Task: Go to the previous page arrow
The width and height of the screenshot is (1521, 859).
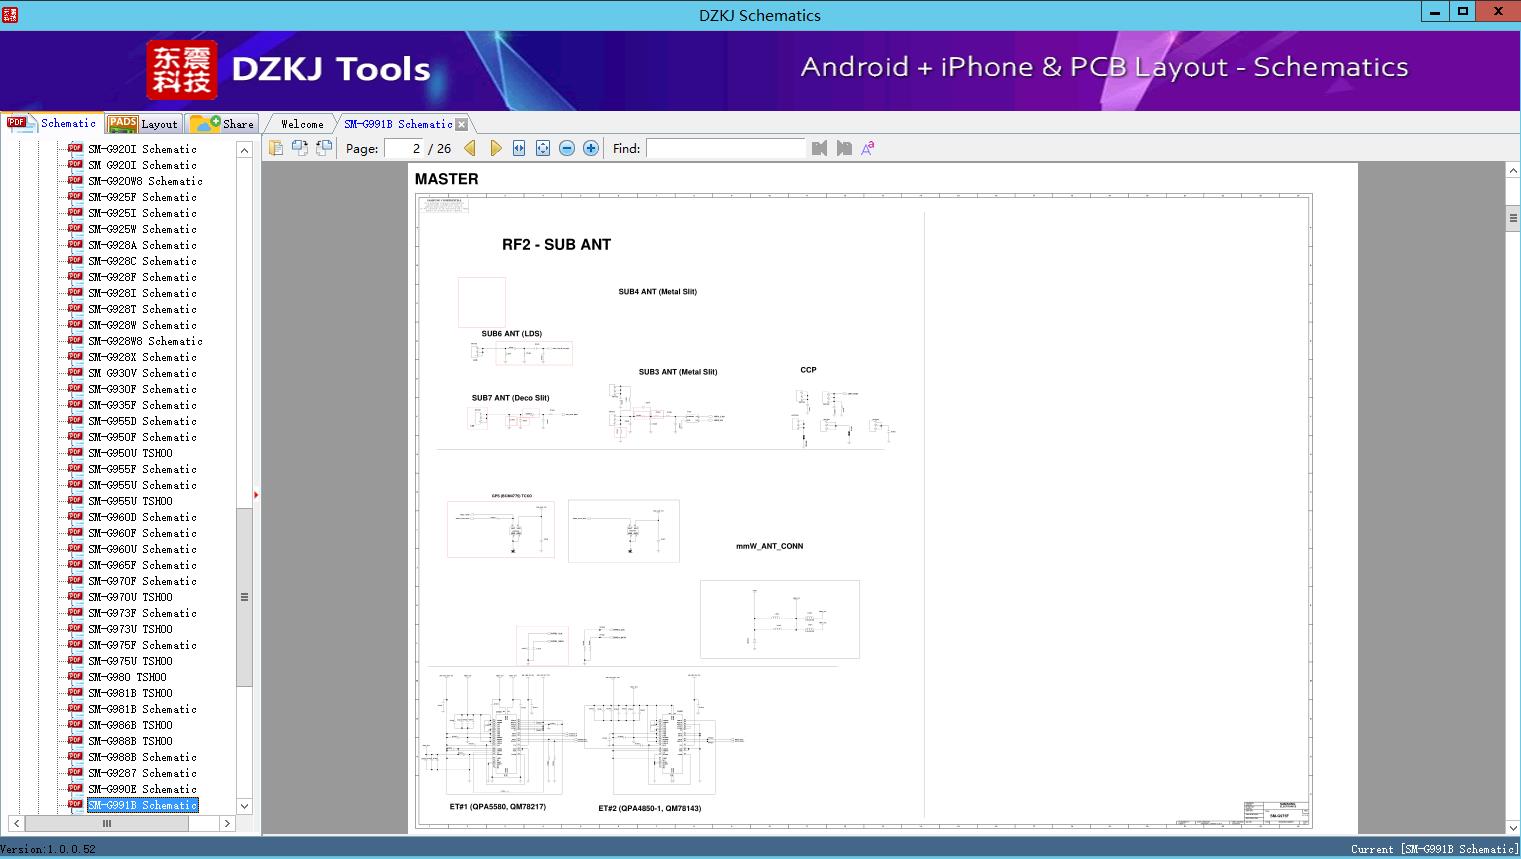Action: tap(470, 148)
